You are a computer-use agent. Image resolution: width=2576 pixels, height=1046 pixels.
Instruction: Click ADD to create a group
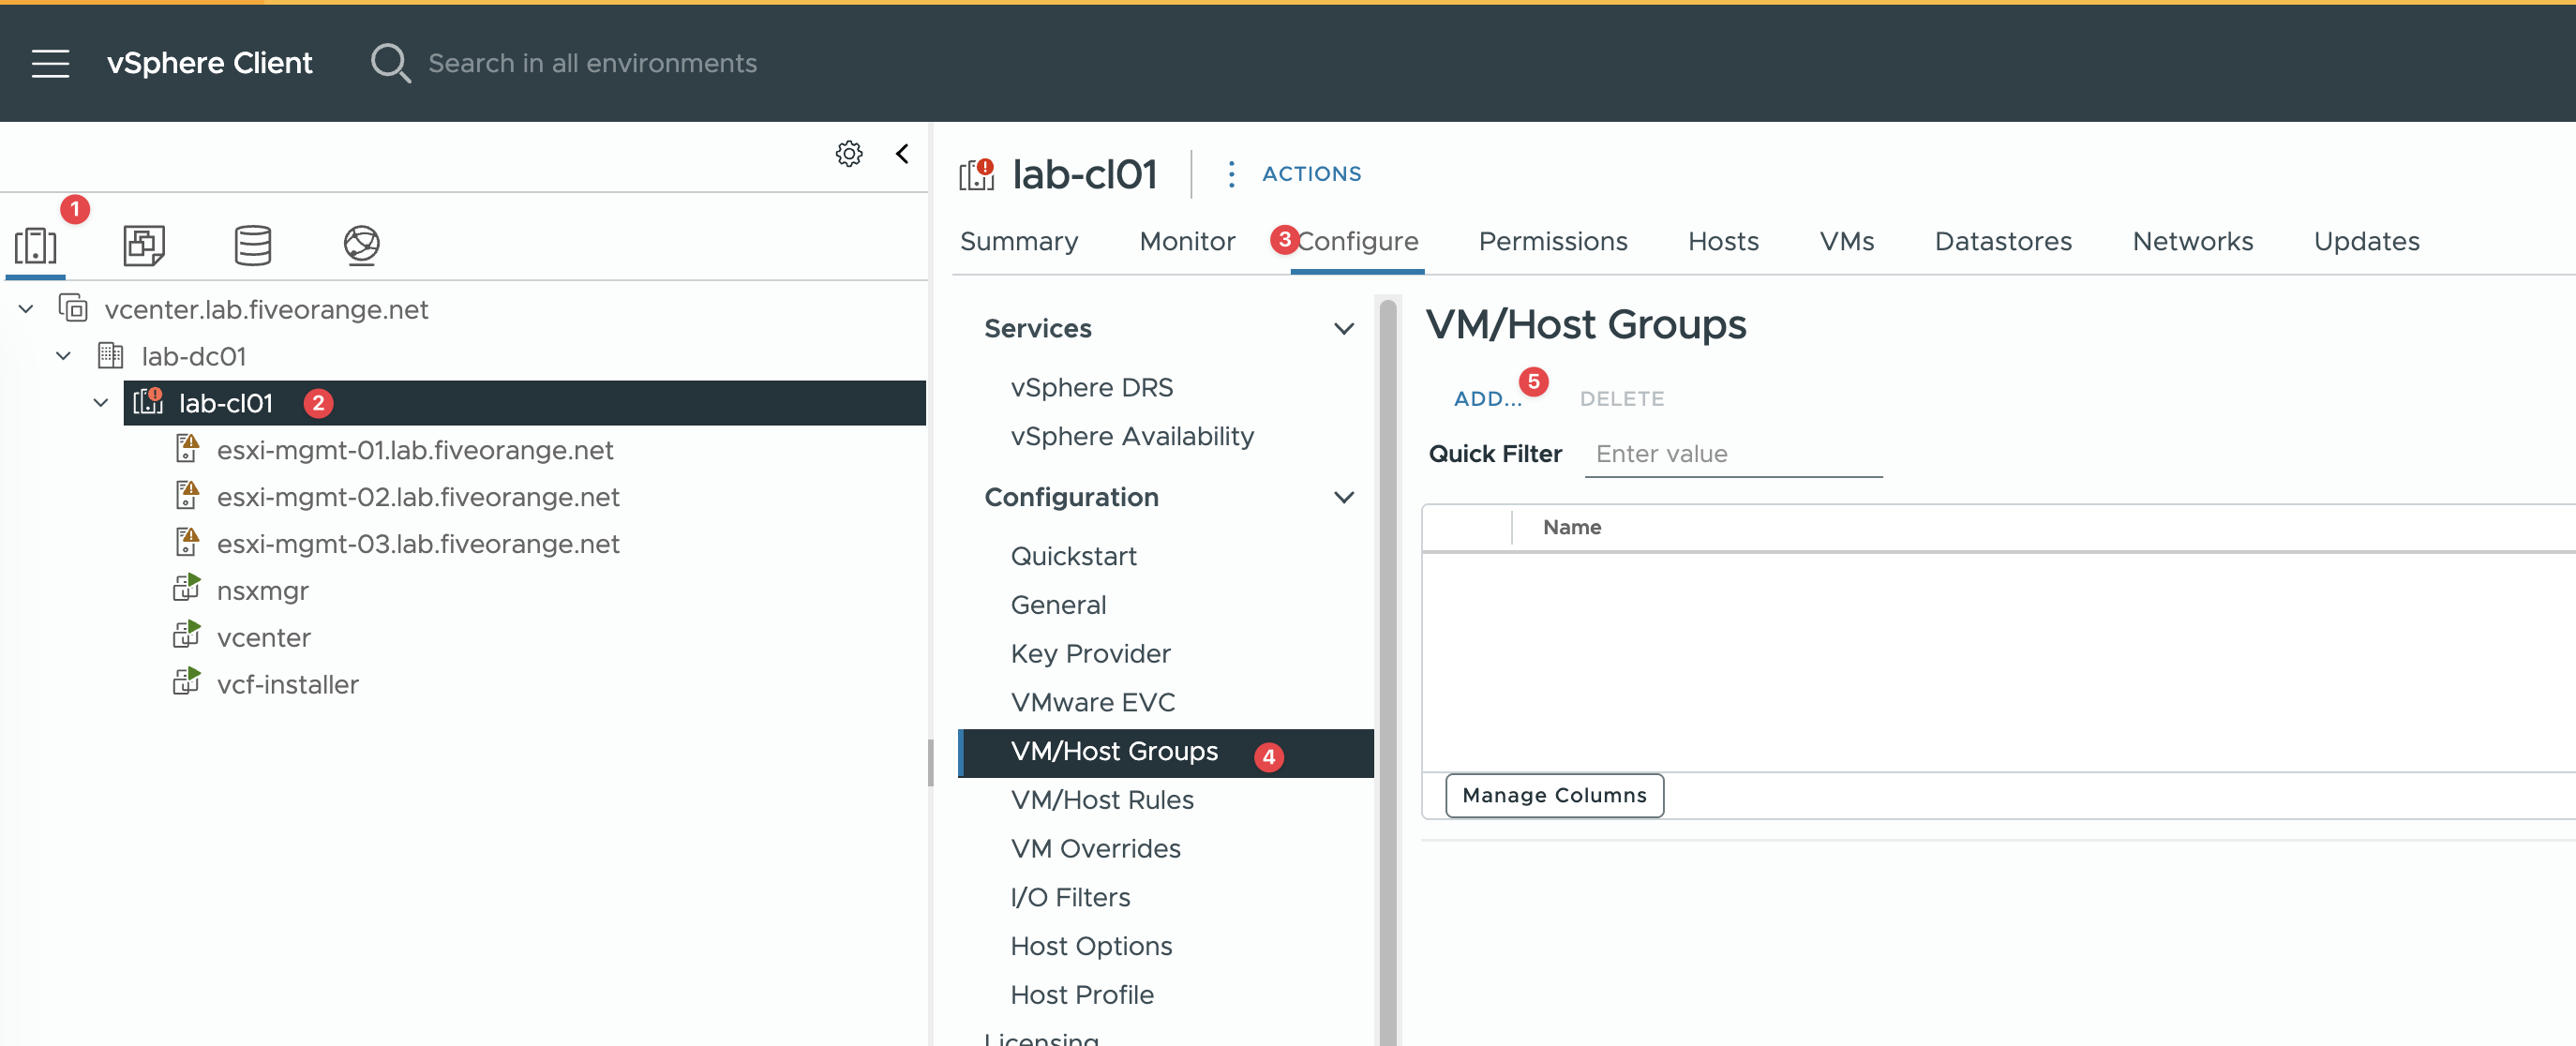coord(1486,398)
